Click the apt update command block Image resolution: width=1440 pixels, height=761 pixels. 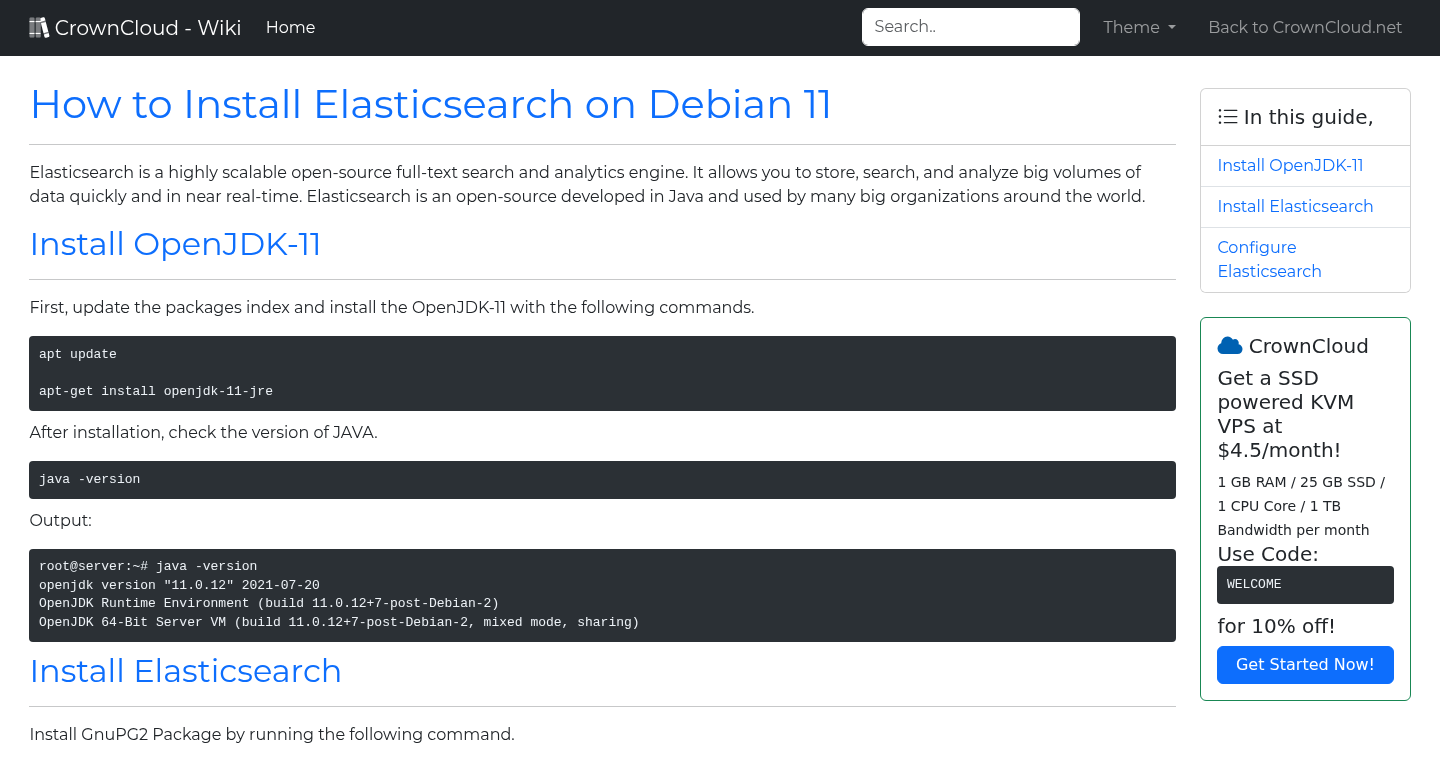(x=602, y=373)
